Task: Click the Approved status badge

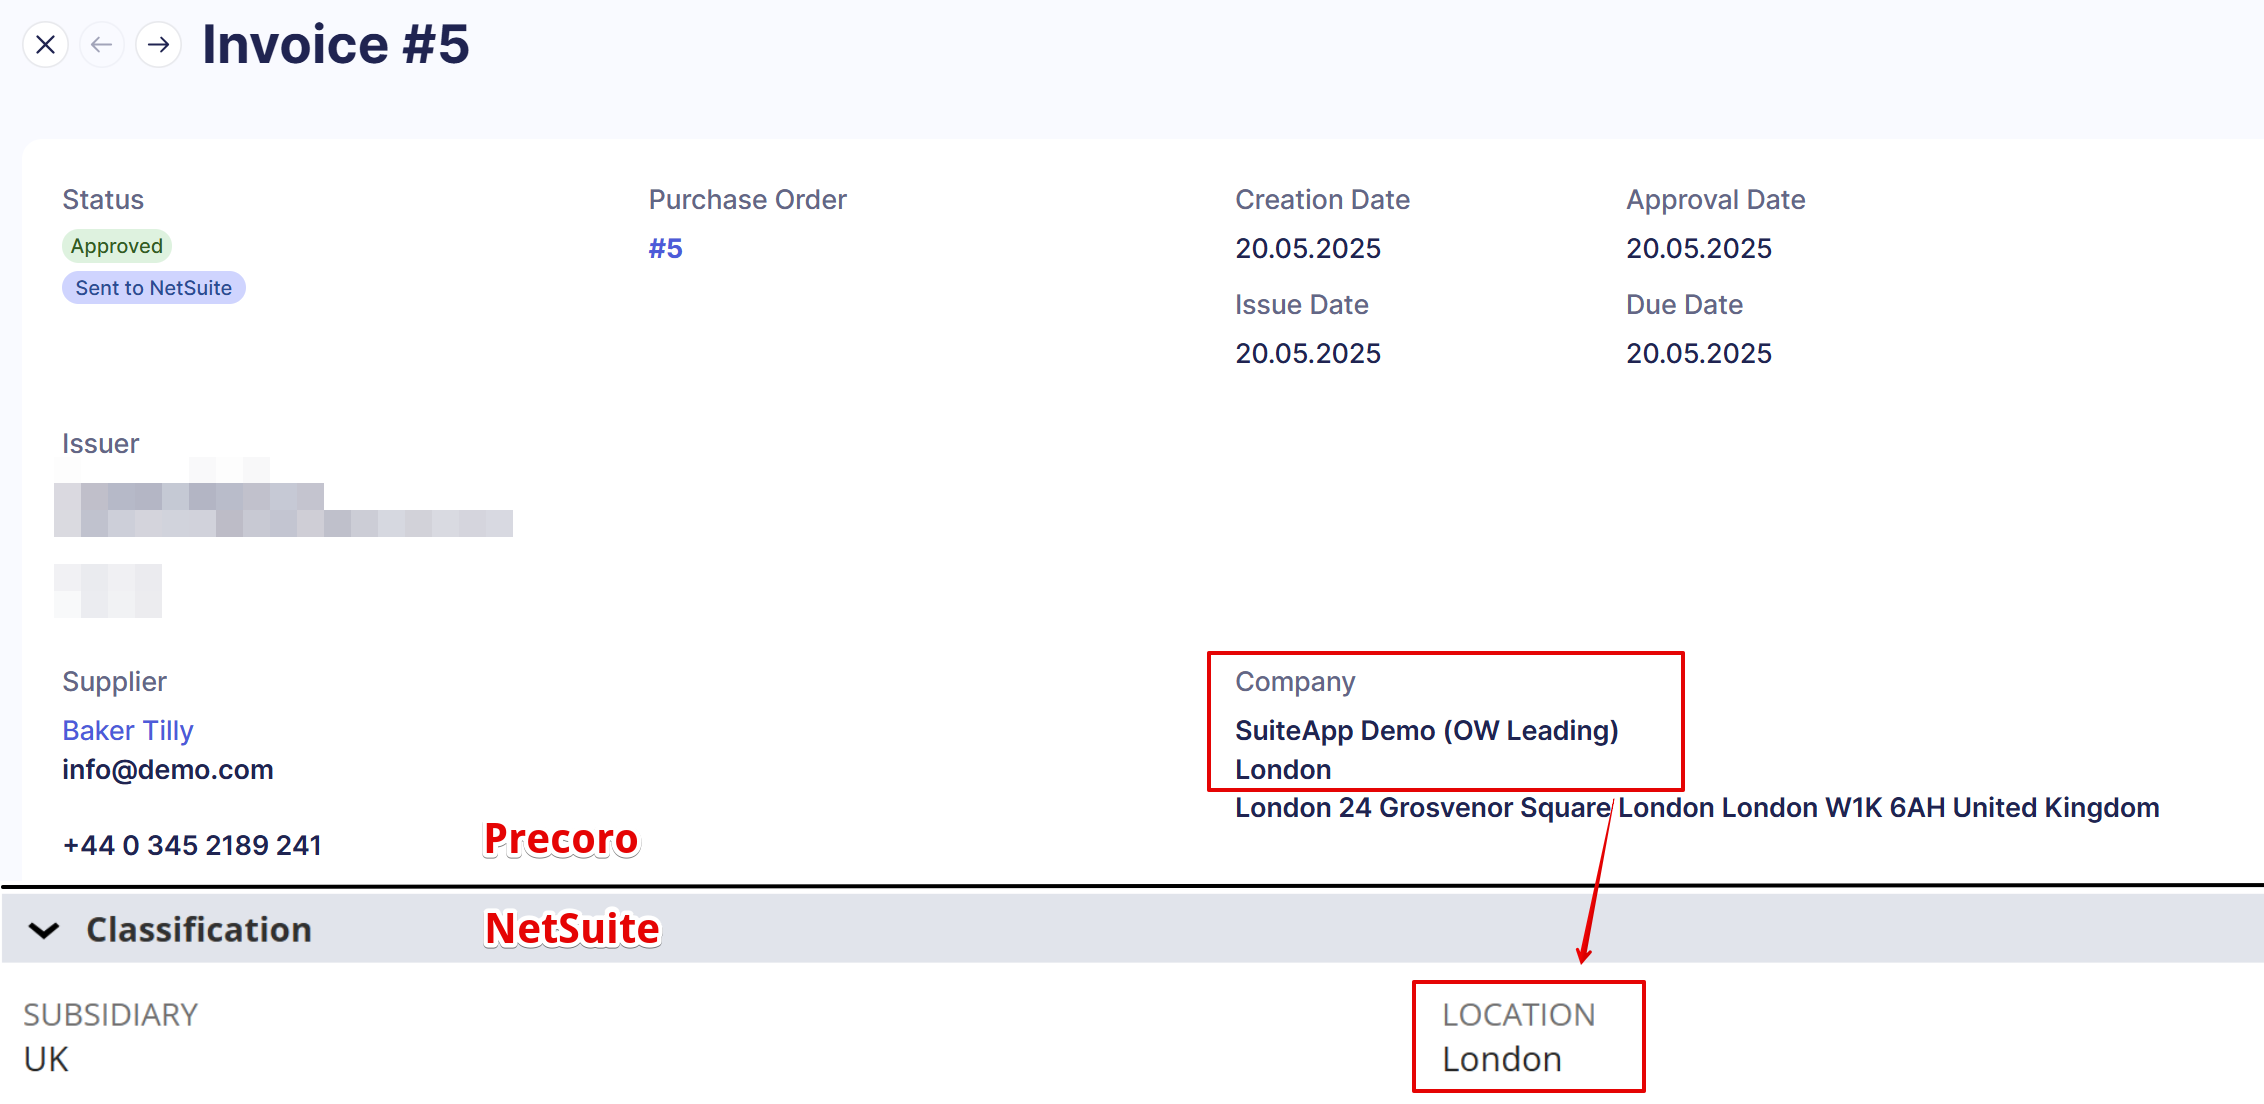Action: point(117,246)
